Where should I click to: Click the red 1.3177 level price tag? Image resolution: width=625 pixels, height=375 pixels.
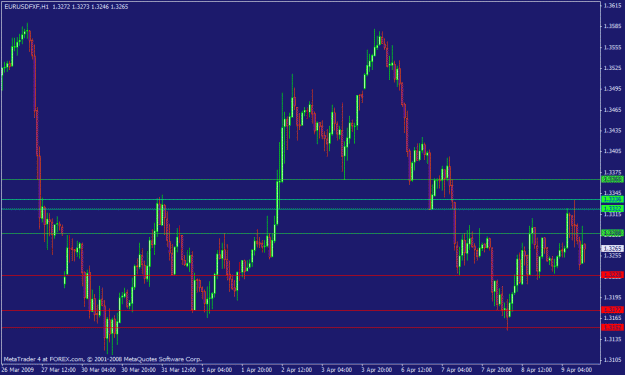[612, 310]
